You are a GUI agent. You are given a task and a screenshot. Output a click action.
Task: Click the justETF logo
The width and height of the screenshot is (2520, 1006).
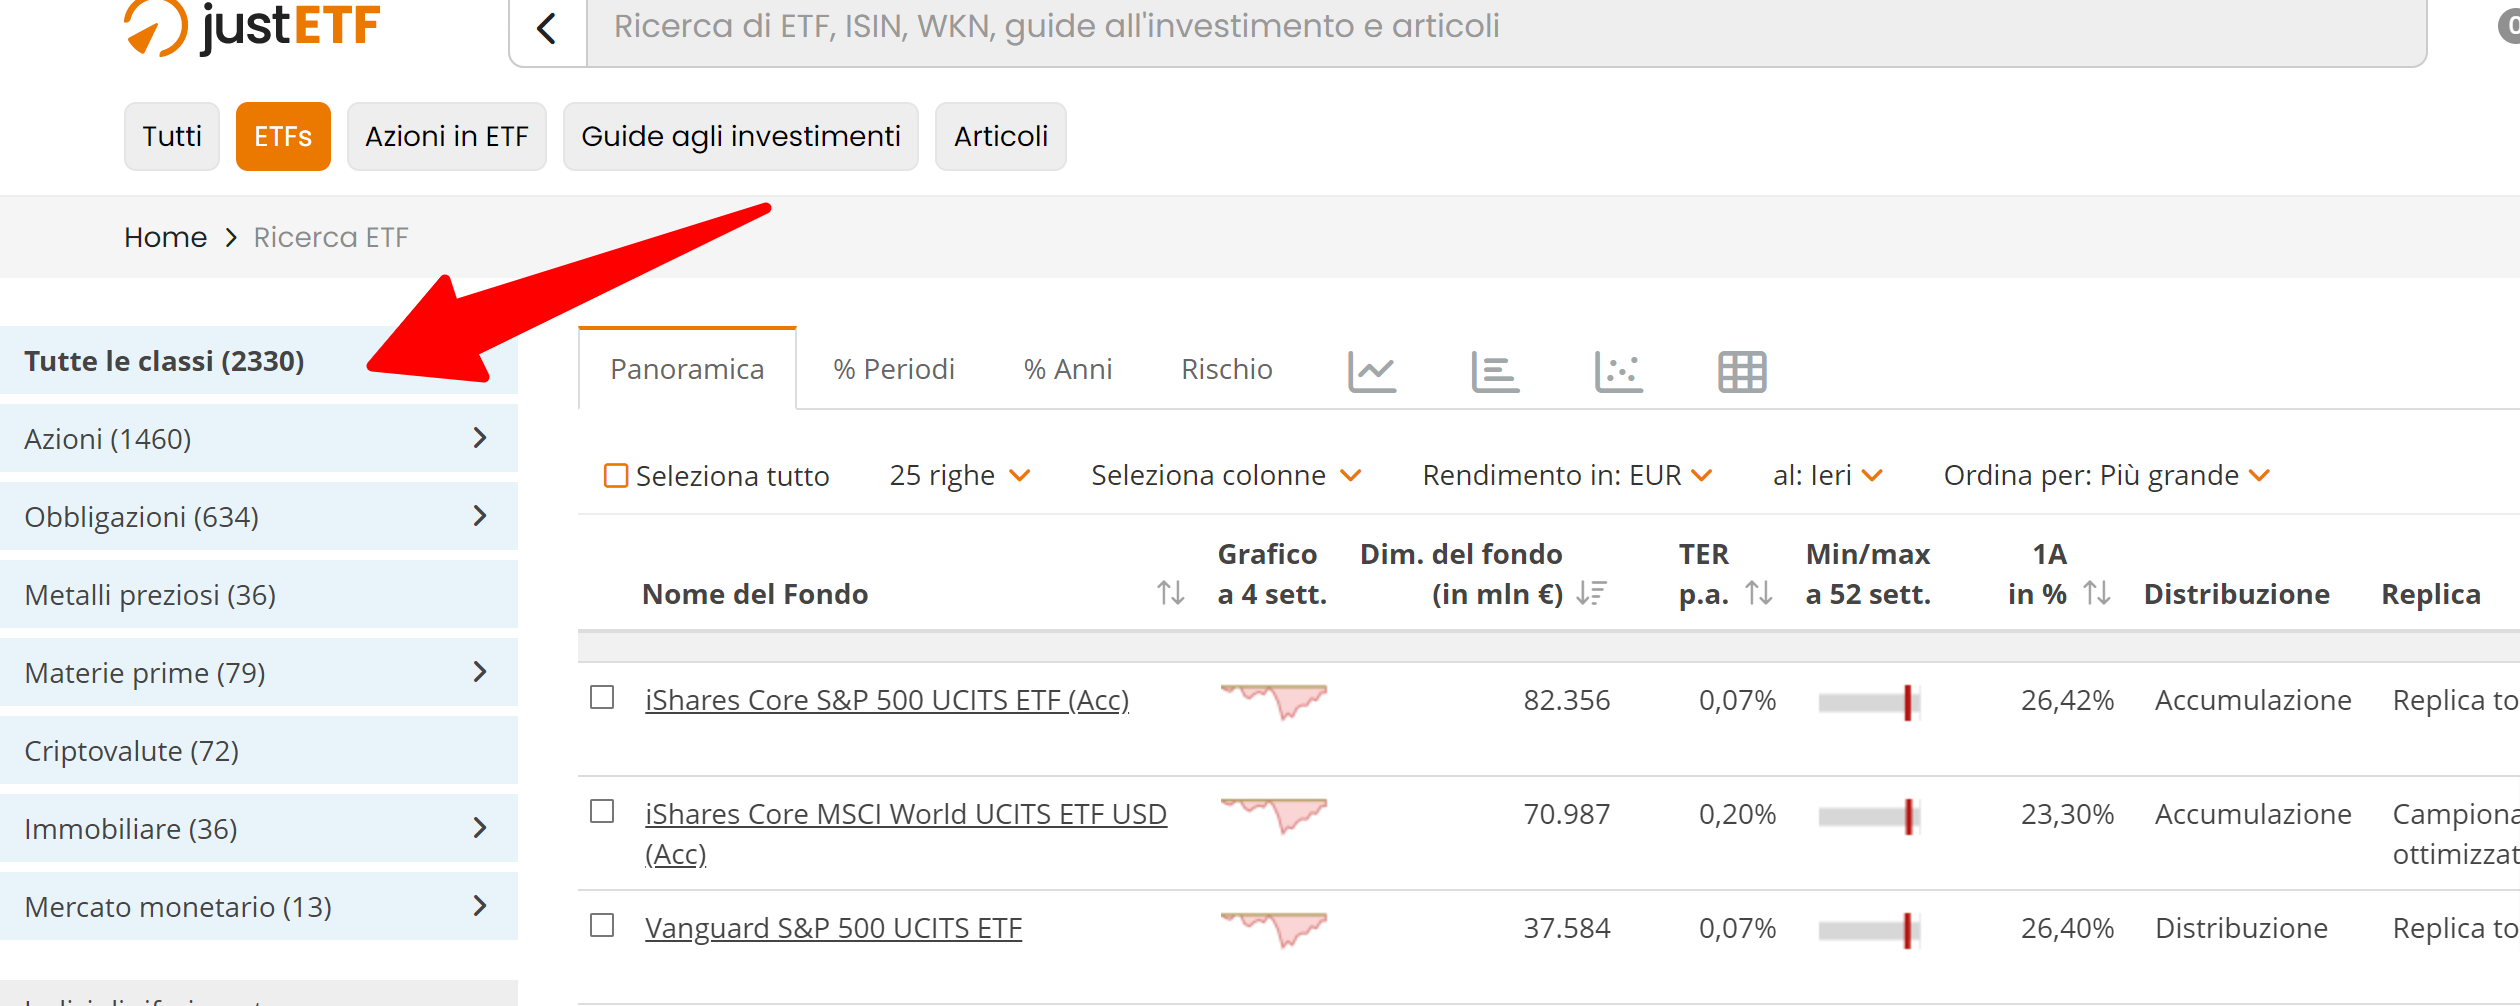tap(252, 27)
